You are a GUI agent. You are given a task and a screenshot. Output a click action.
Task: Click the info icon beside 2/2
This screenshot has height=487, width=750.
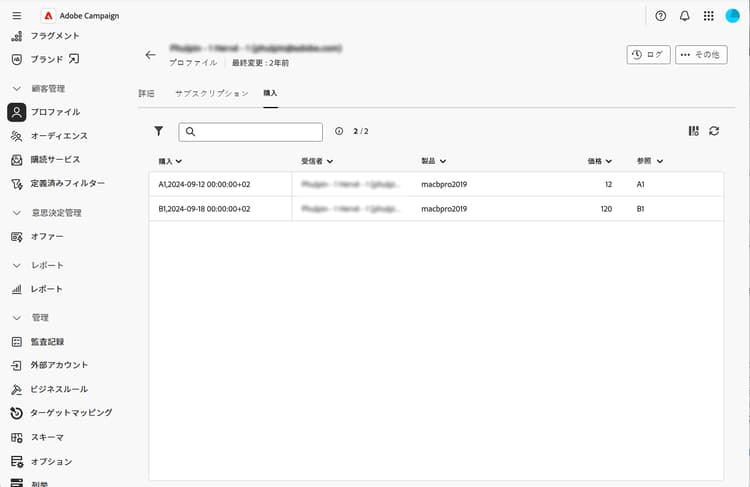339,131
